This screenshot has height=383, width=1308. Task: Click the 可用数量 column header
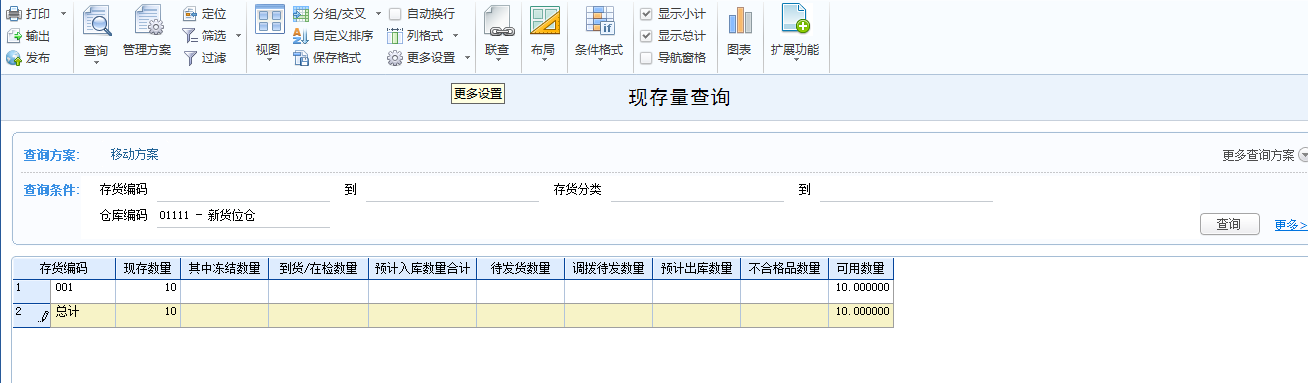pyautogui.click(x=861, y=268)
